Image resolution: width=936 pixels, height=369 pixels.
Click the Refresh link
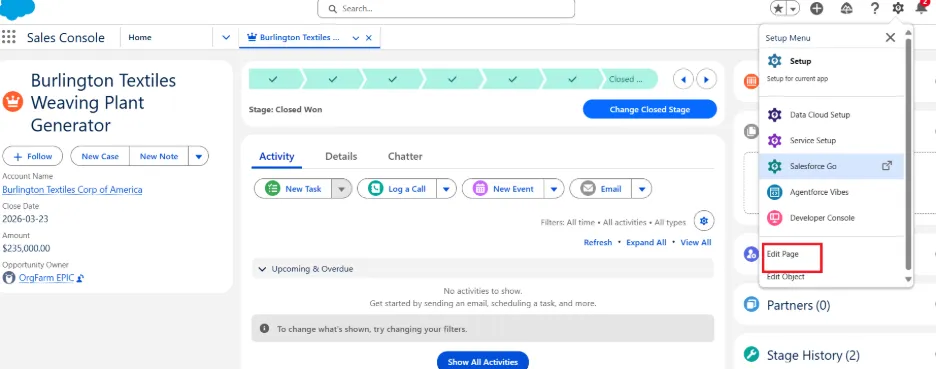598,242
